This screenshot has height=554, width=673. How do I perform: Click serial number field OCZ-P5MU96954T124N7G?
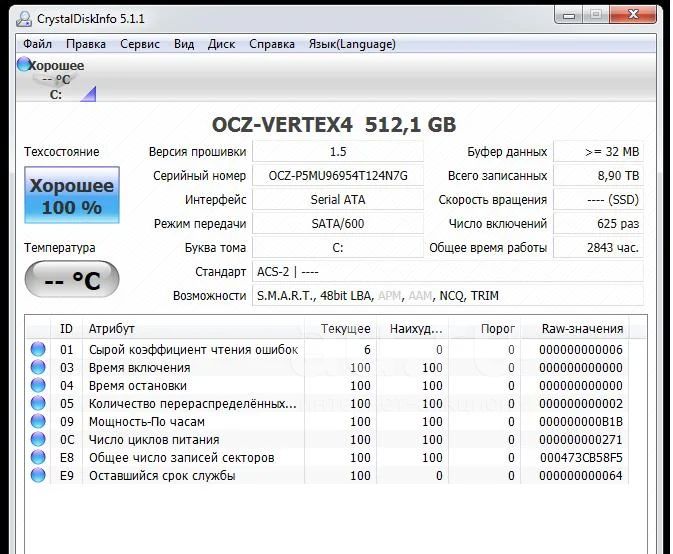338,176
